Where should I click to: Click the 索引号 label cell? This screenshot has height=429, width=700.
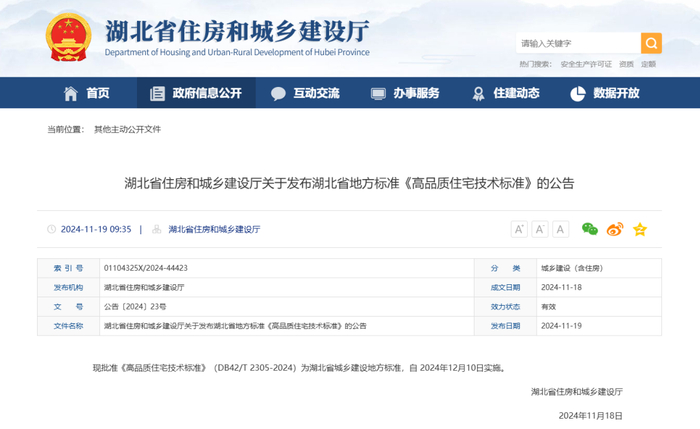coord(68,268)
